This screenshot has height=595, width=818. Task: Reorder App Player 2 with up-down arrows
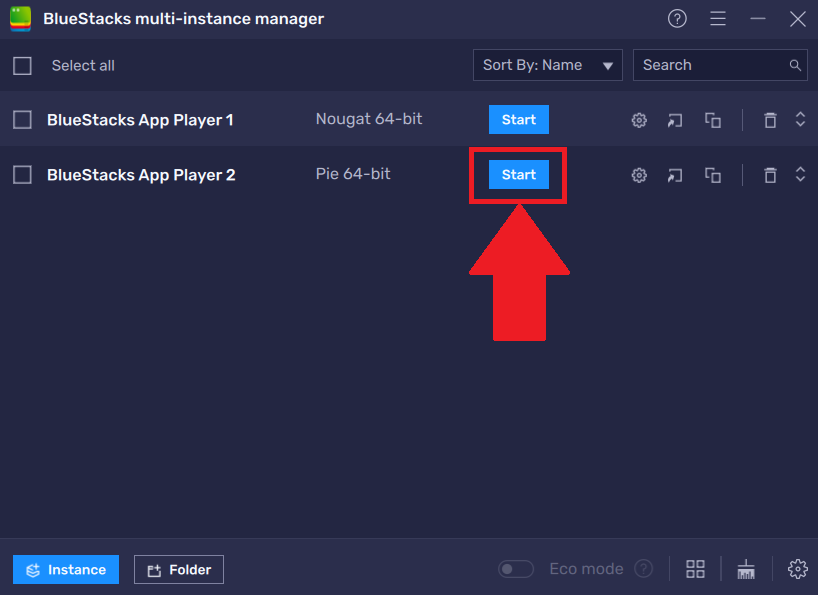click(800, 174)
